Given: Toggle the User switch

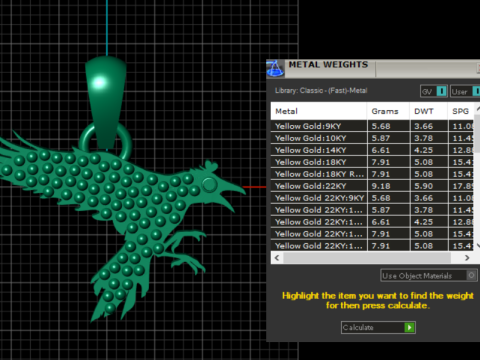Looking at the screenshot, I should (465, 91).
